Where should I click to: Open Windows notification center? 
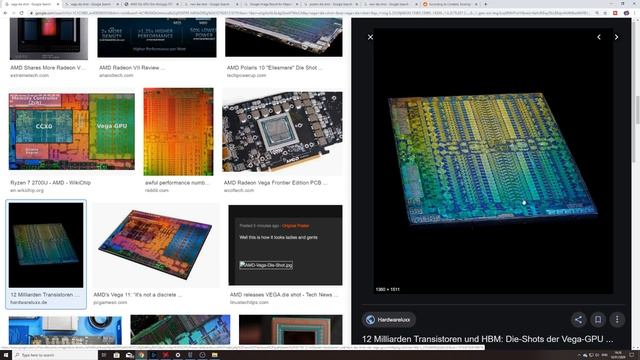click(632, 355)
